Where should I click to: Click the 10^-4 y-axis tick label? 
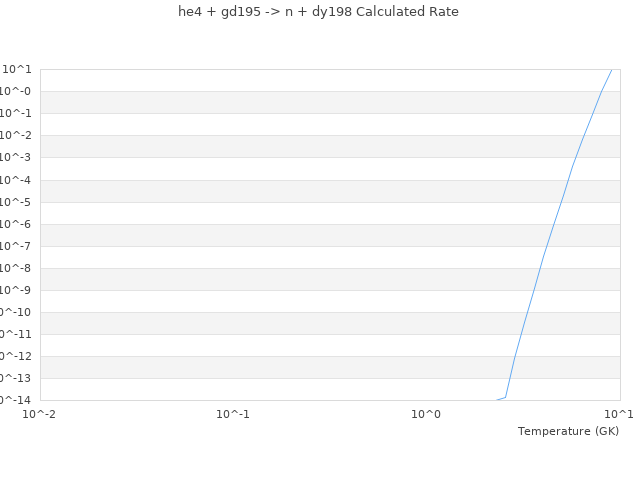pyautogui.click(x=17, y=180)
